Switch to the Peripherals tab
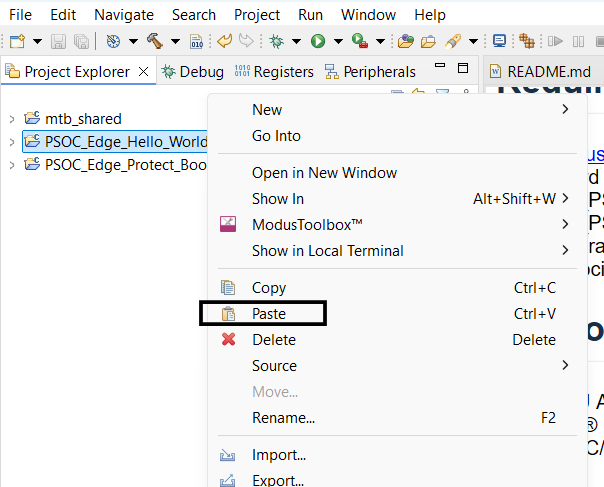The width and height of the screenshot is (604, 487). coord(379,72)
